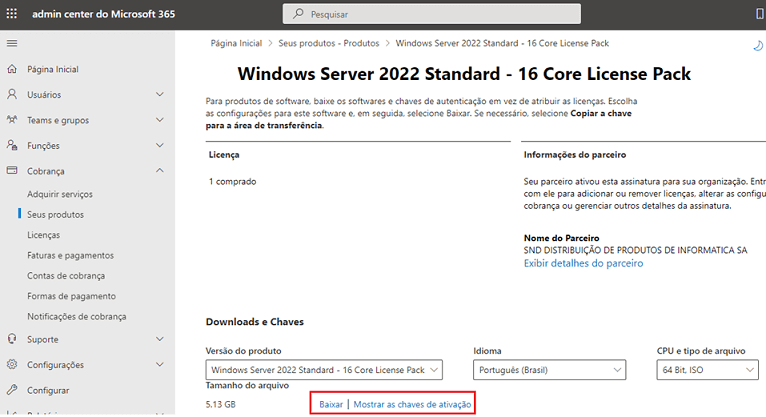Click the Baixar download link
766x417 pixels.
tap(331, 404)
